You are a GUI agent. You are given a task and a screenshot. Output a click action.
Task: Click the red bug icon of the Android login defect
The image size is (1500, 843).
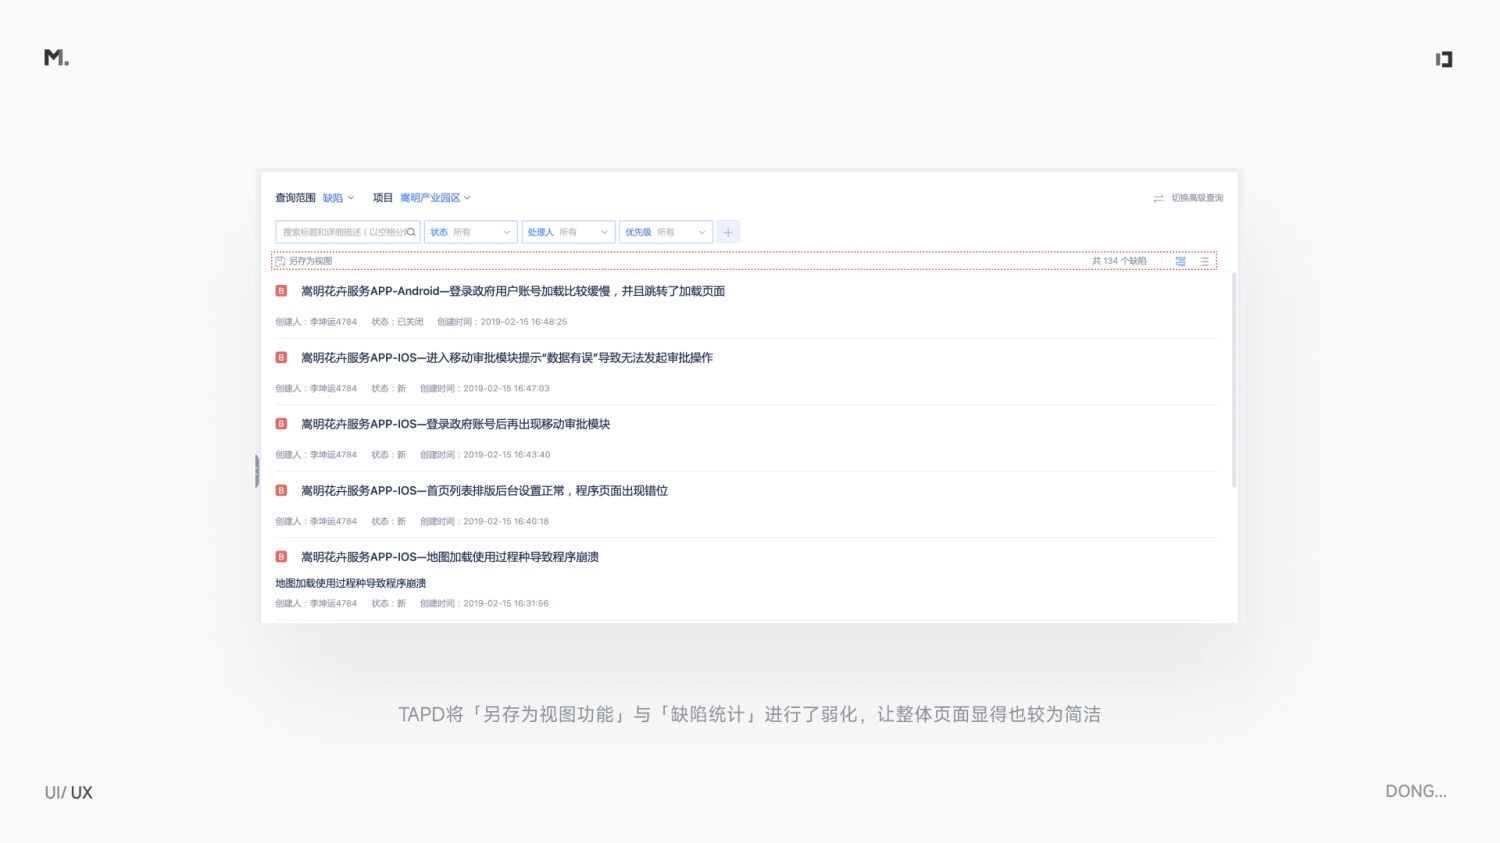click(x=281, y=291)
